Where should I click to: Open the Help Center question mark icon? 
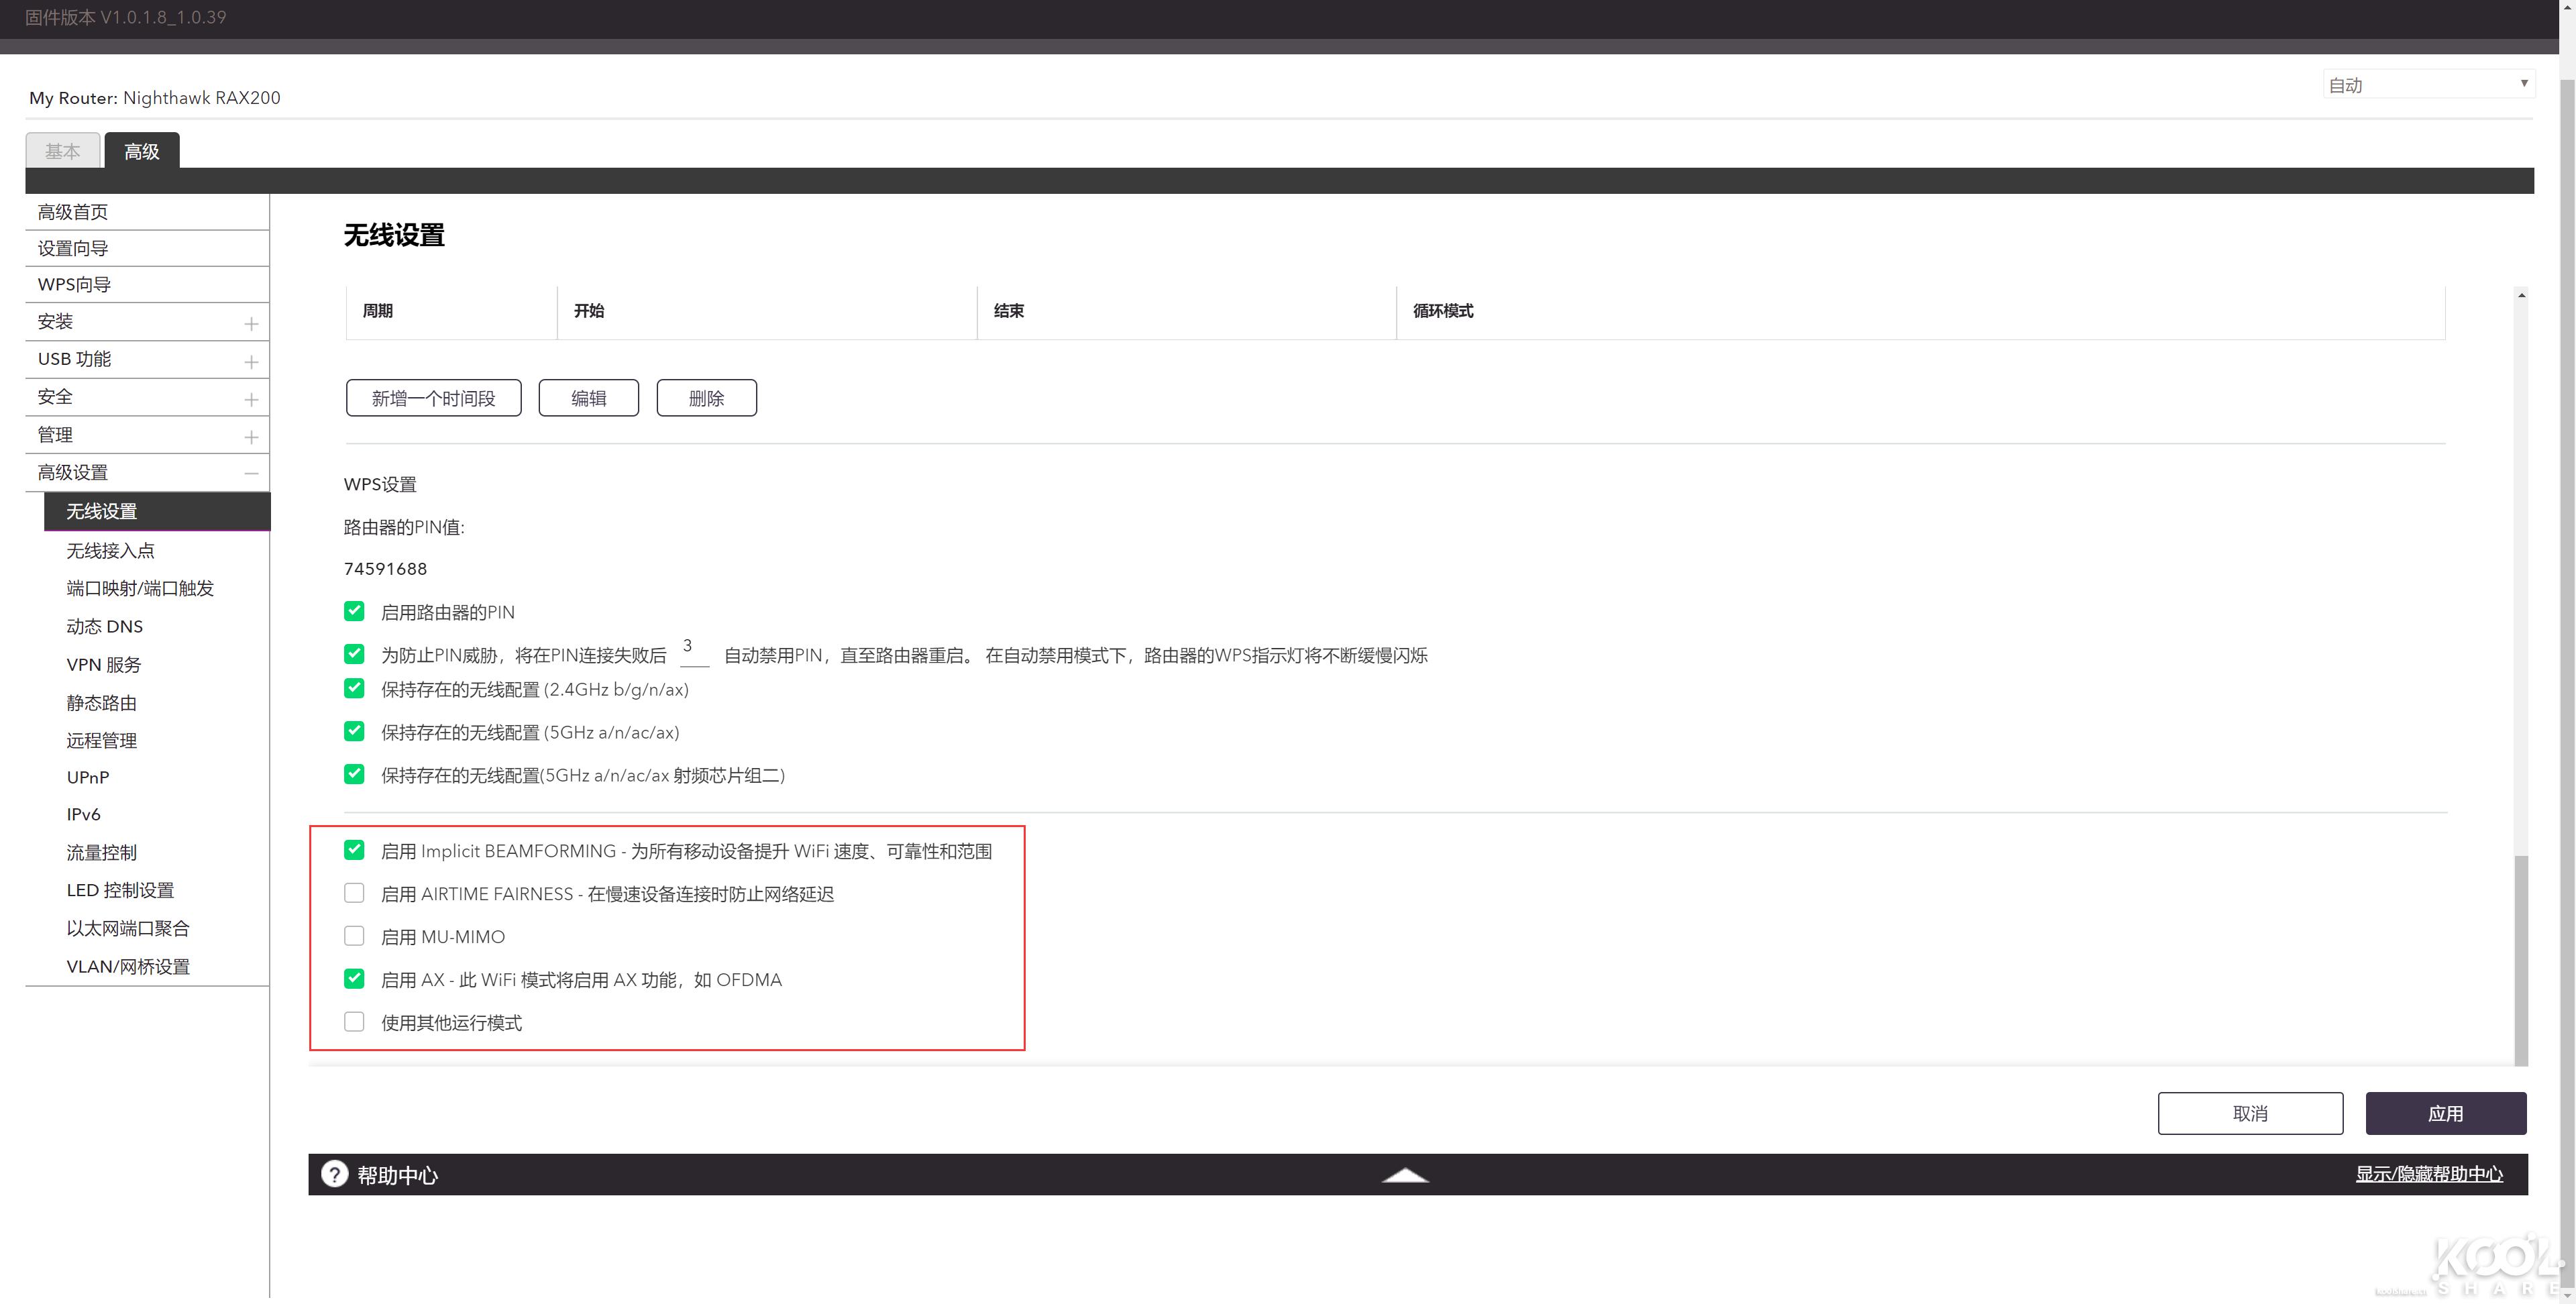pyautogui.click(x=334, y=1173)
